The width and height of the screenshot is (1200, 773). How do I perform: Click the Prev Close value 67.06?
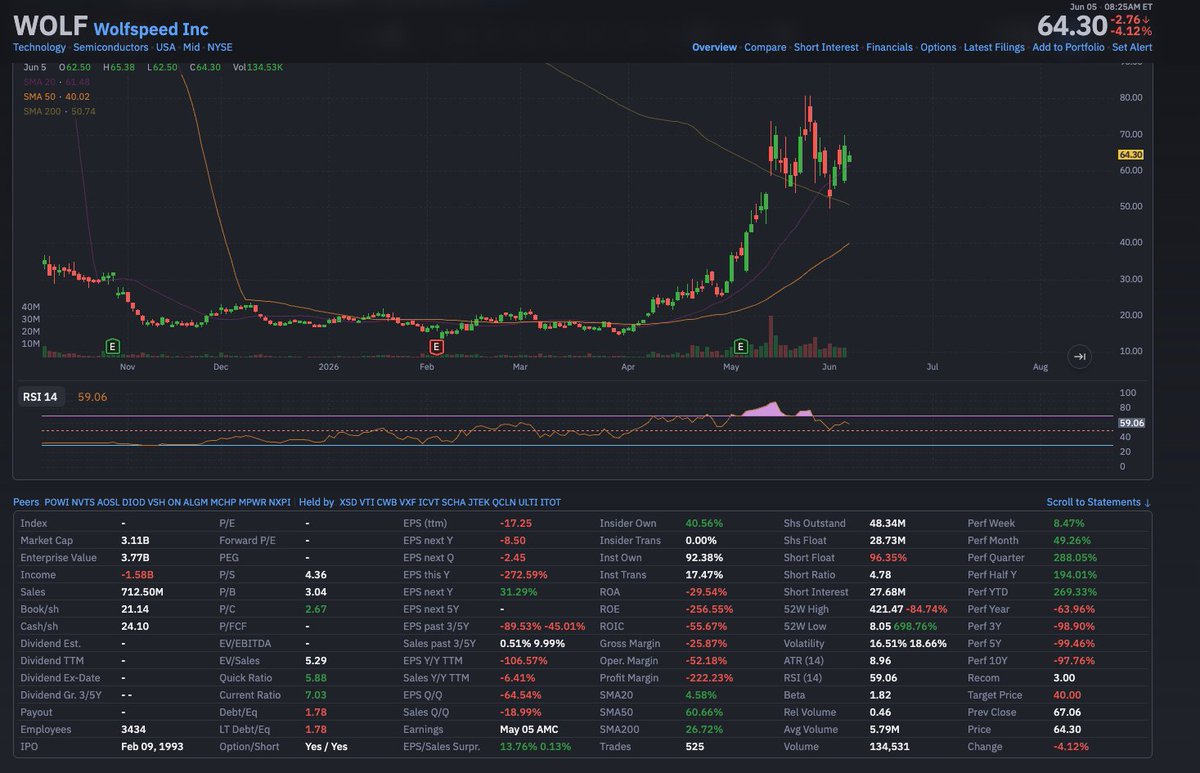coord(1067,712)
